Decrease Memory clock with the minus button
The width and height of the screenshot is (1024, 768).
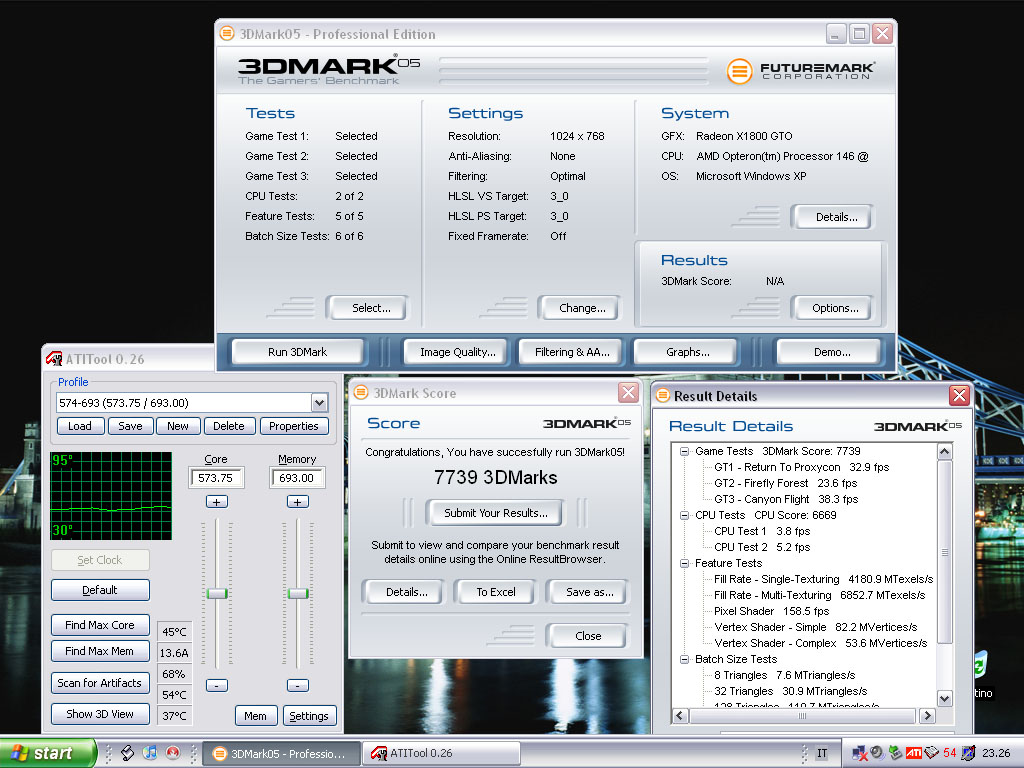pos(298,685)
